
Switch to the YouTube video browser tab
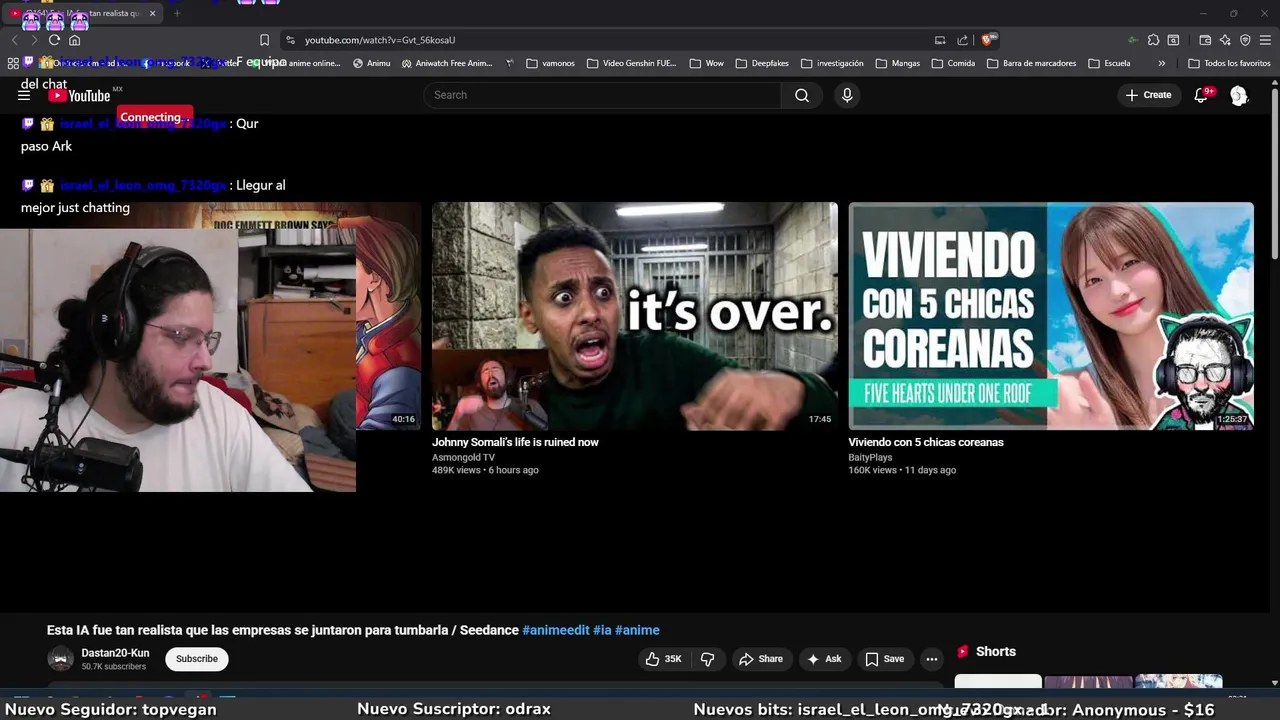pos(80,13)
